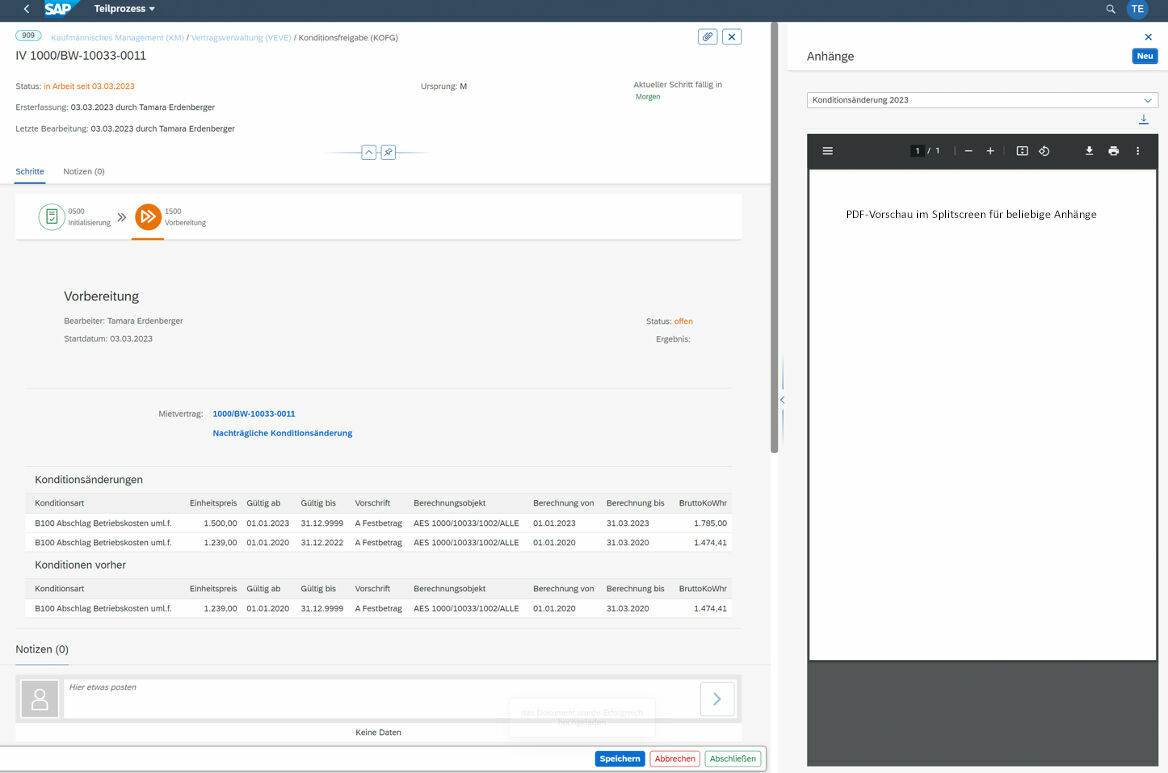
Task: Click the search magnifier icon
Action: click(x=1111, y=9)
